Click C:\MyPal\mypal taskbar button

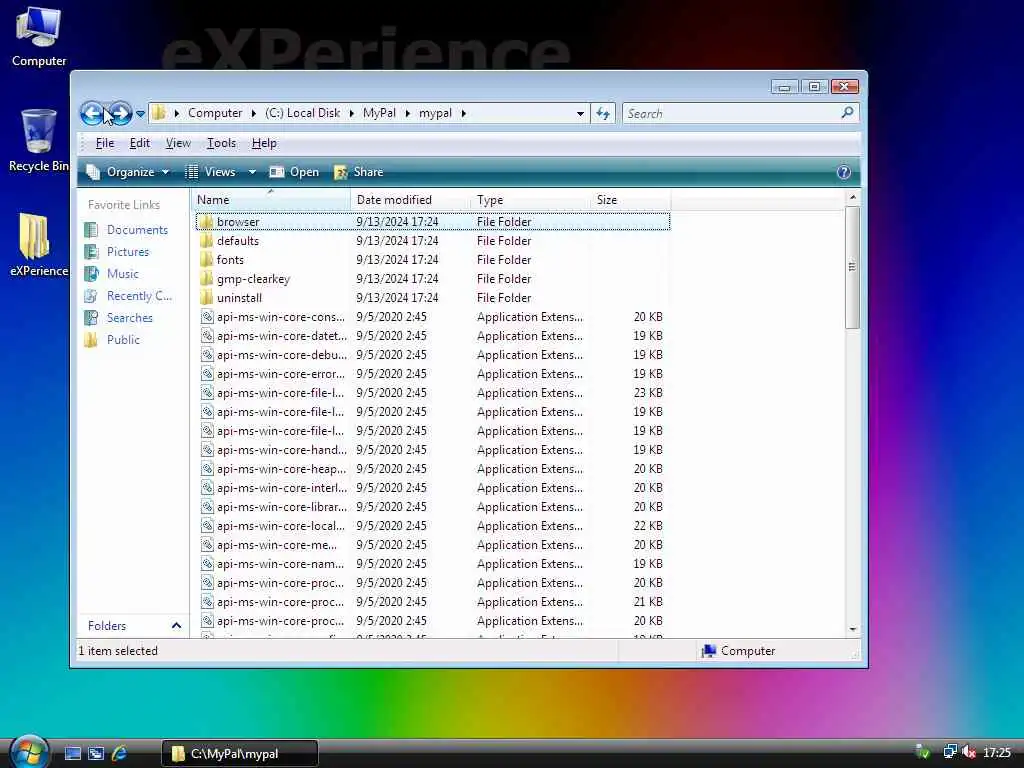[240, 754]
